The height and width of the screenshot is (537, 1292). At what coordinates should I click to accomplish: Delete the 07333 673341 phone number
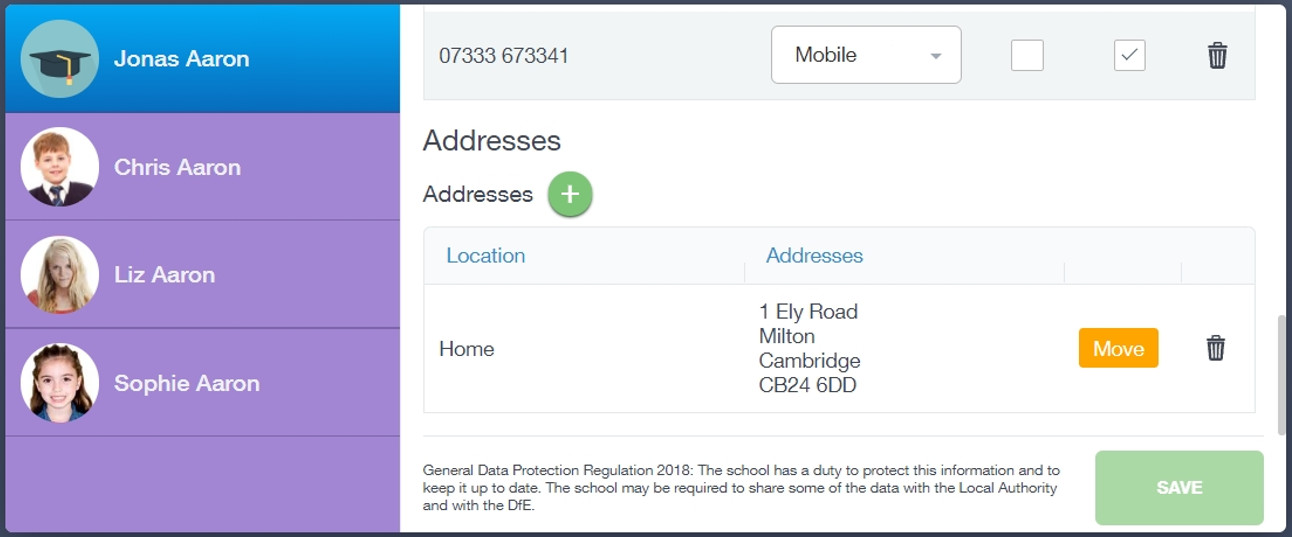1217,55
